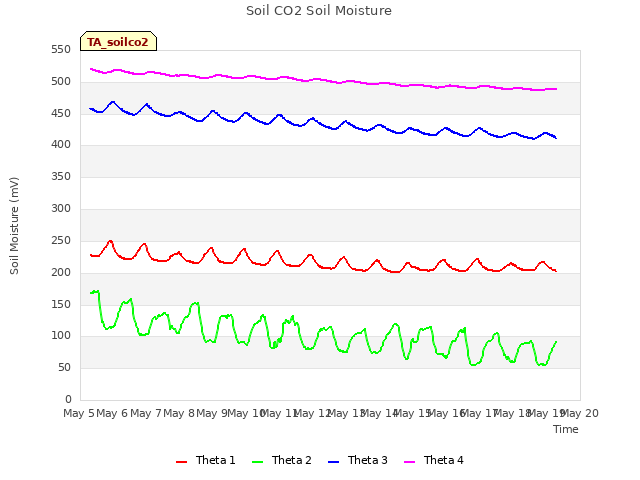640x480 pixels.
Task: Click the red Theta 1 legend swatch
Action: click(181, 462)
